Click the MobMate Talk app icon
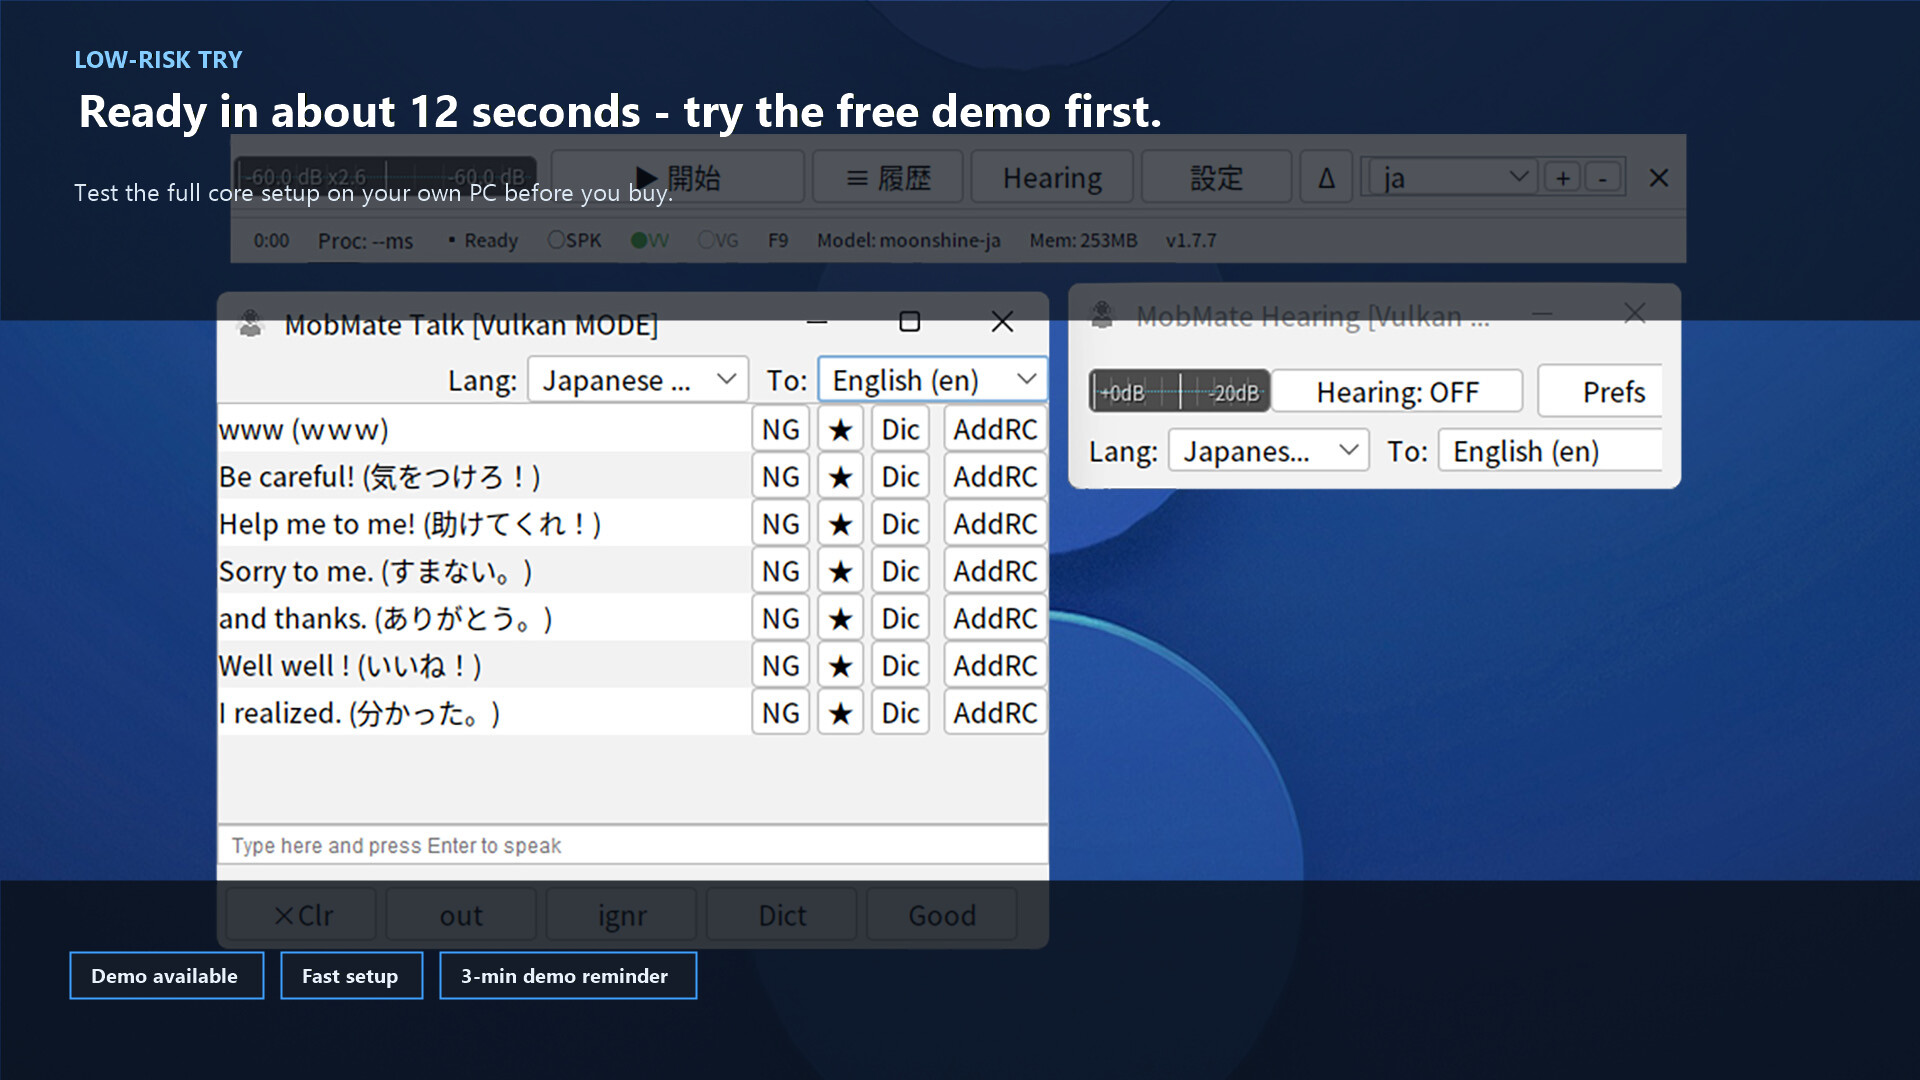This screenshot has width=1920, height=1080. point(250,323)
